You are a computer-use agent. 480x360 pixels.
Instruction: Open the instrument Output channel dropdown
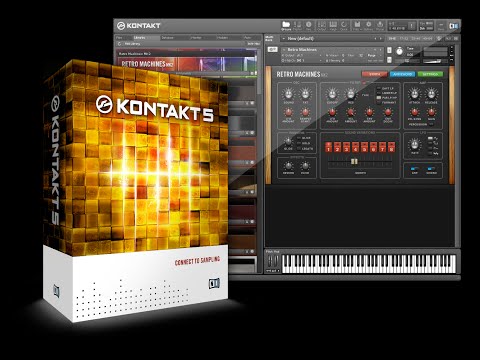tap(302, 55)
